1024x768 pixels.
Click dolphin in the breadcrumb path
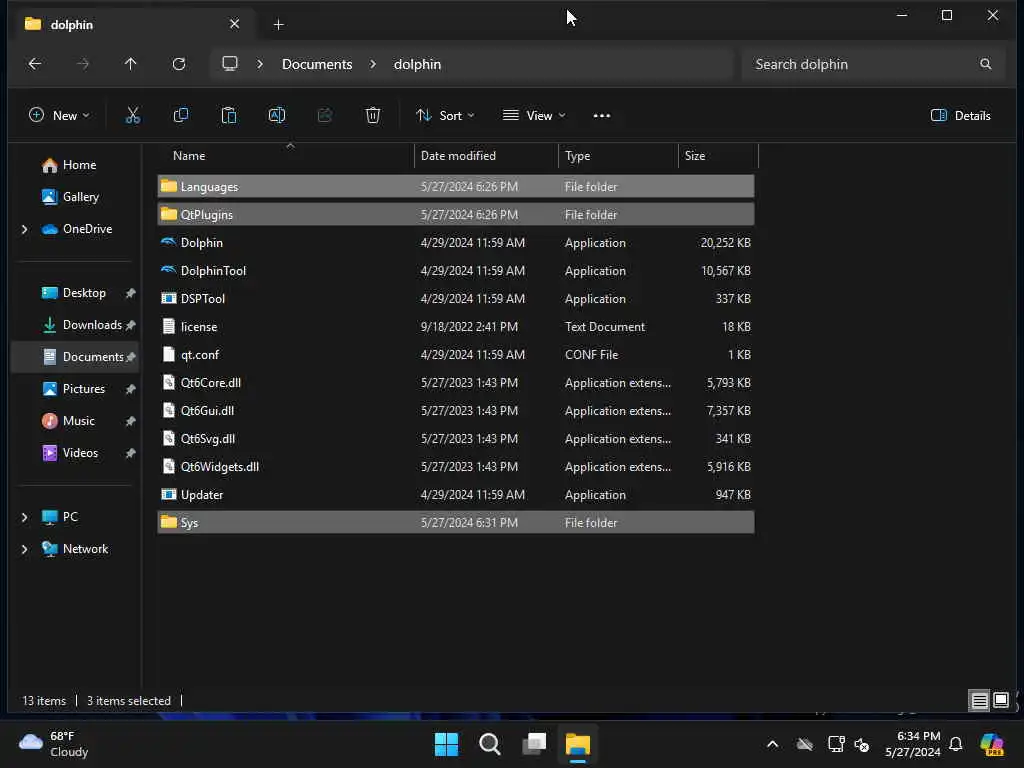click(417, 64)
